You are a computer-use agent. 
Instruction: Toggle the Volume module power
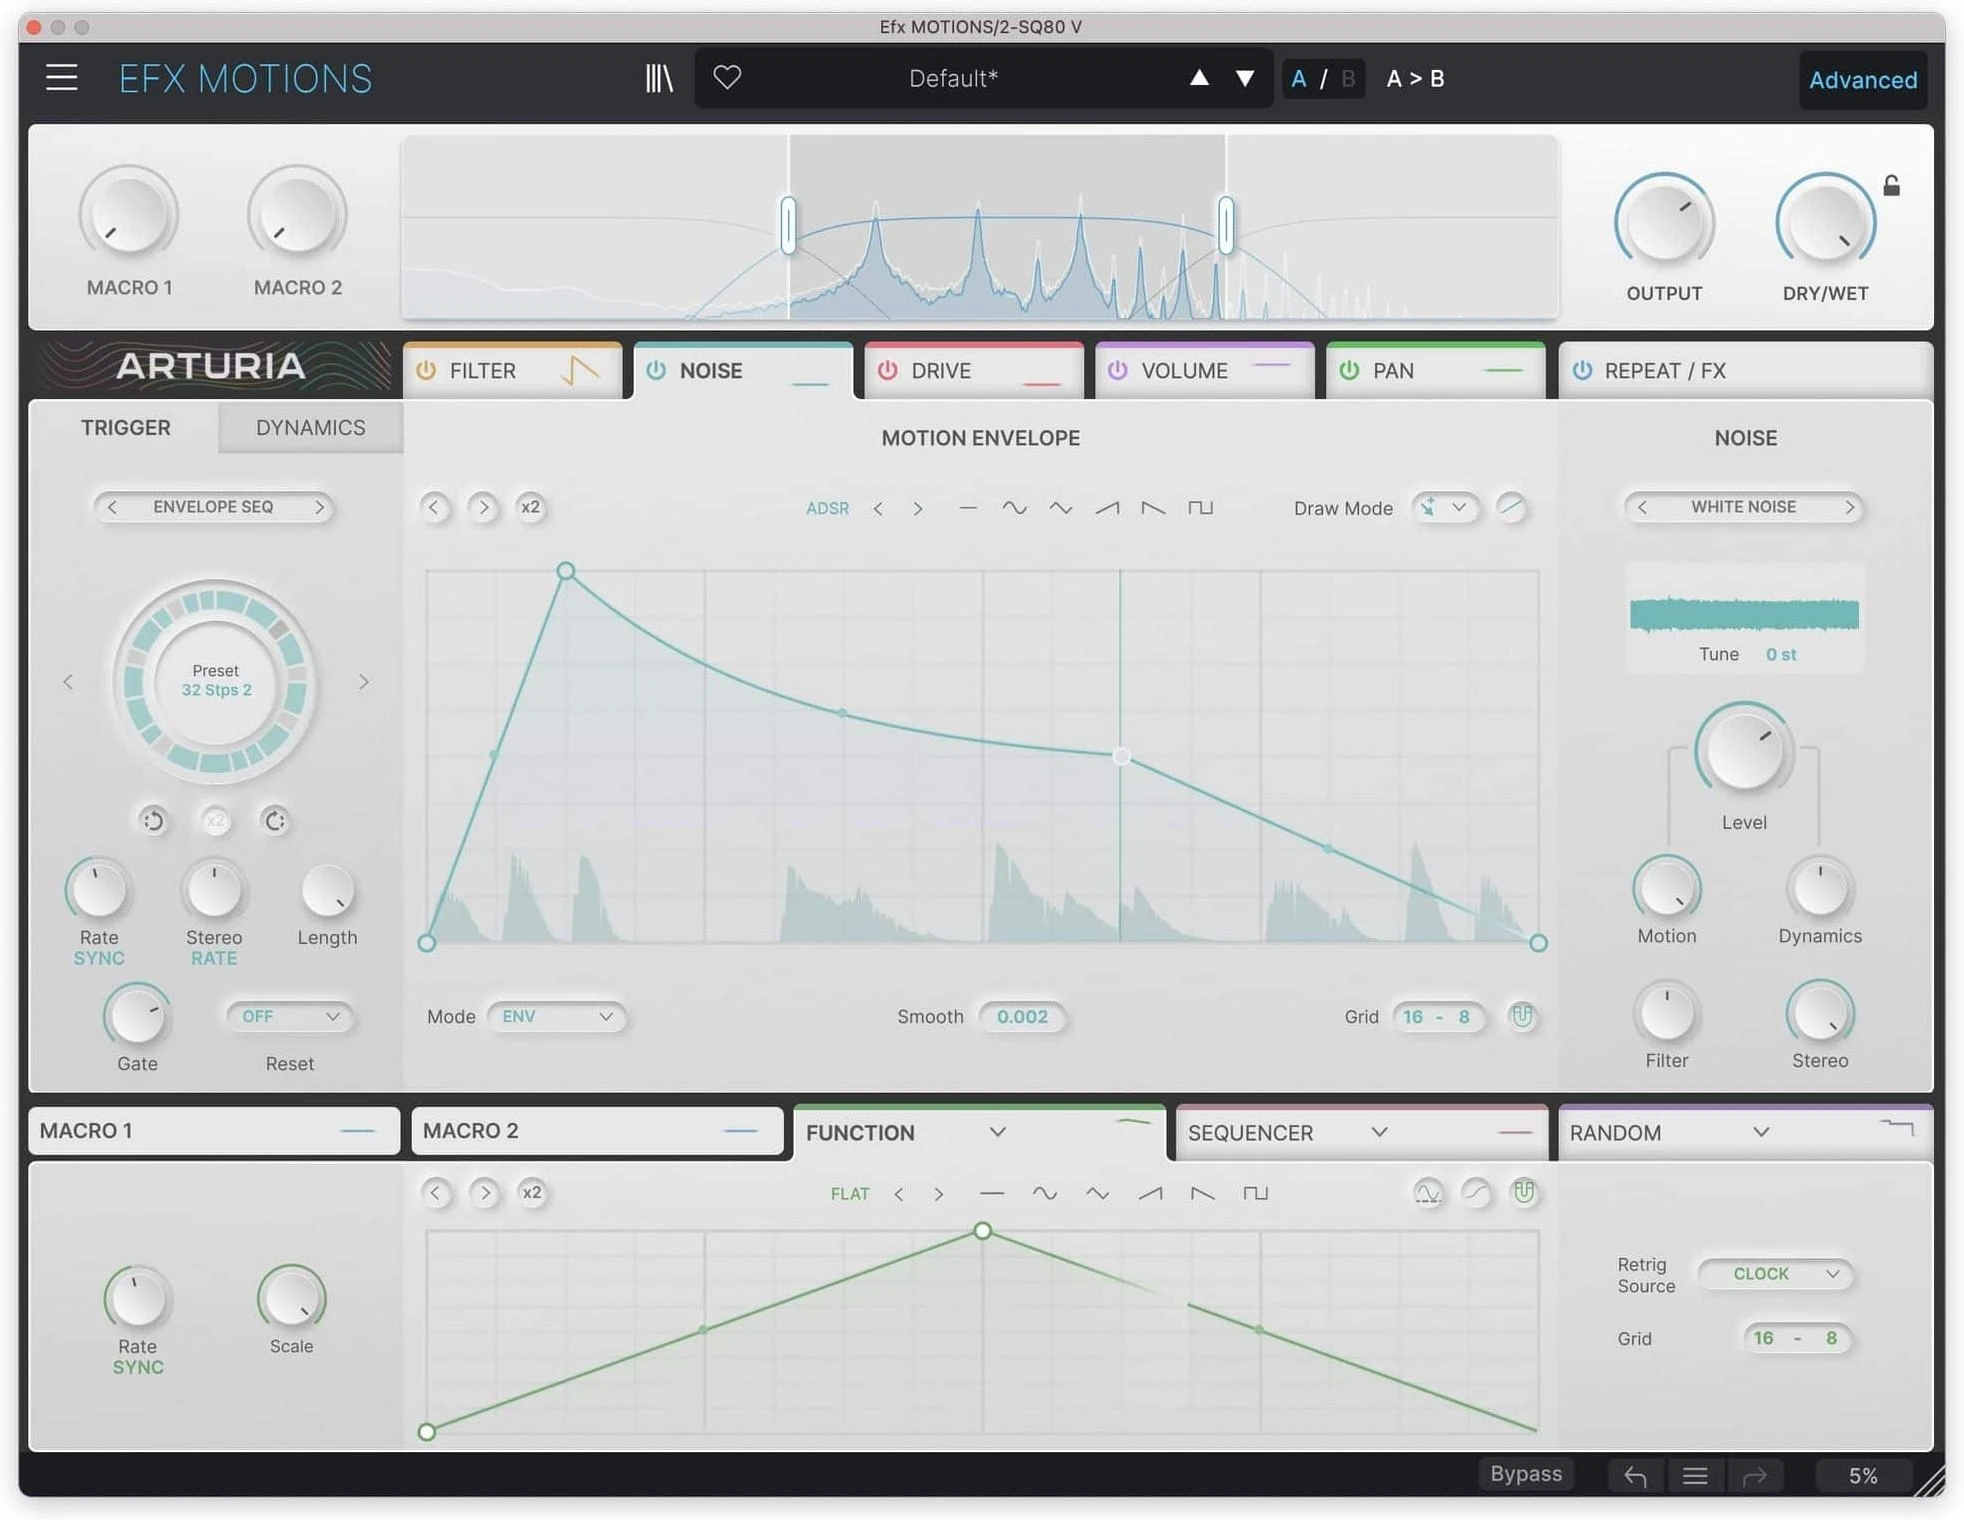pyautogui.click(x=1117, y=370)
